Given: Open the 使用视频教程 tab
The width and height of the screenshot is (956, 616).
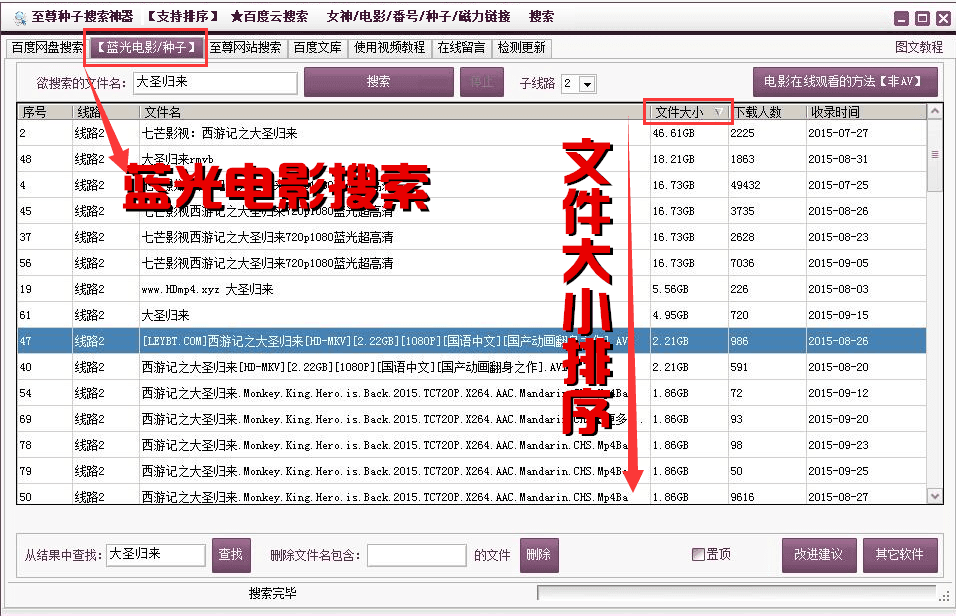Looking at the screenshot, I should click(x=390, y=46).
